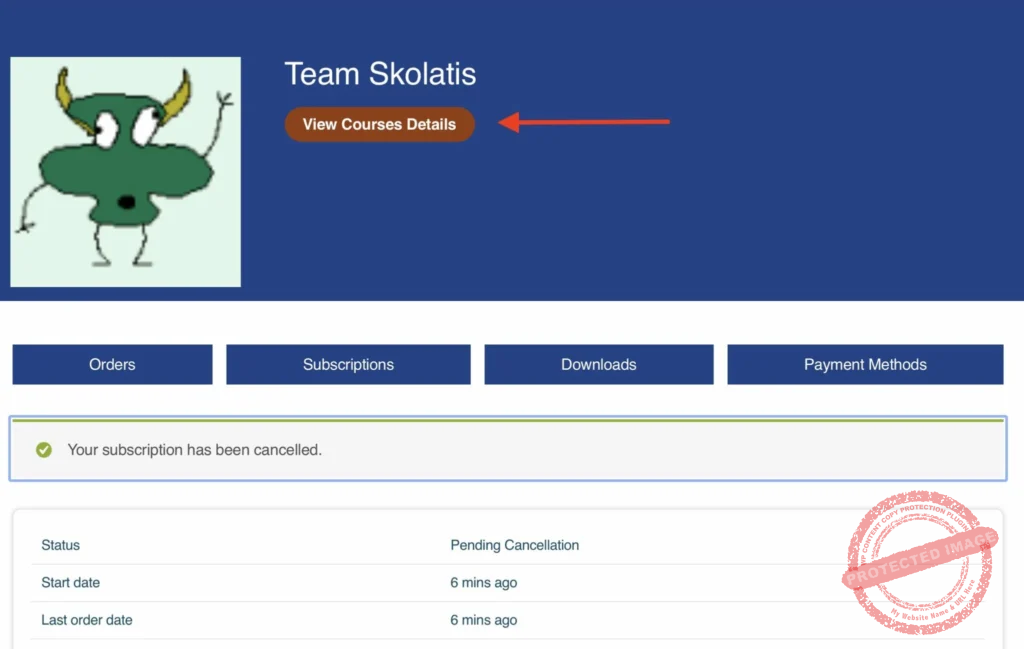
Task: Open the Payment Methods tab
Action: [865, 365]
